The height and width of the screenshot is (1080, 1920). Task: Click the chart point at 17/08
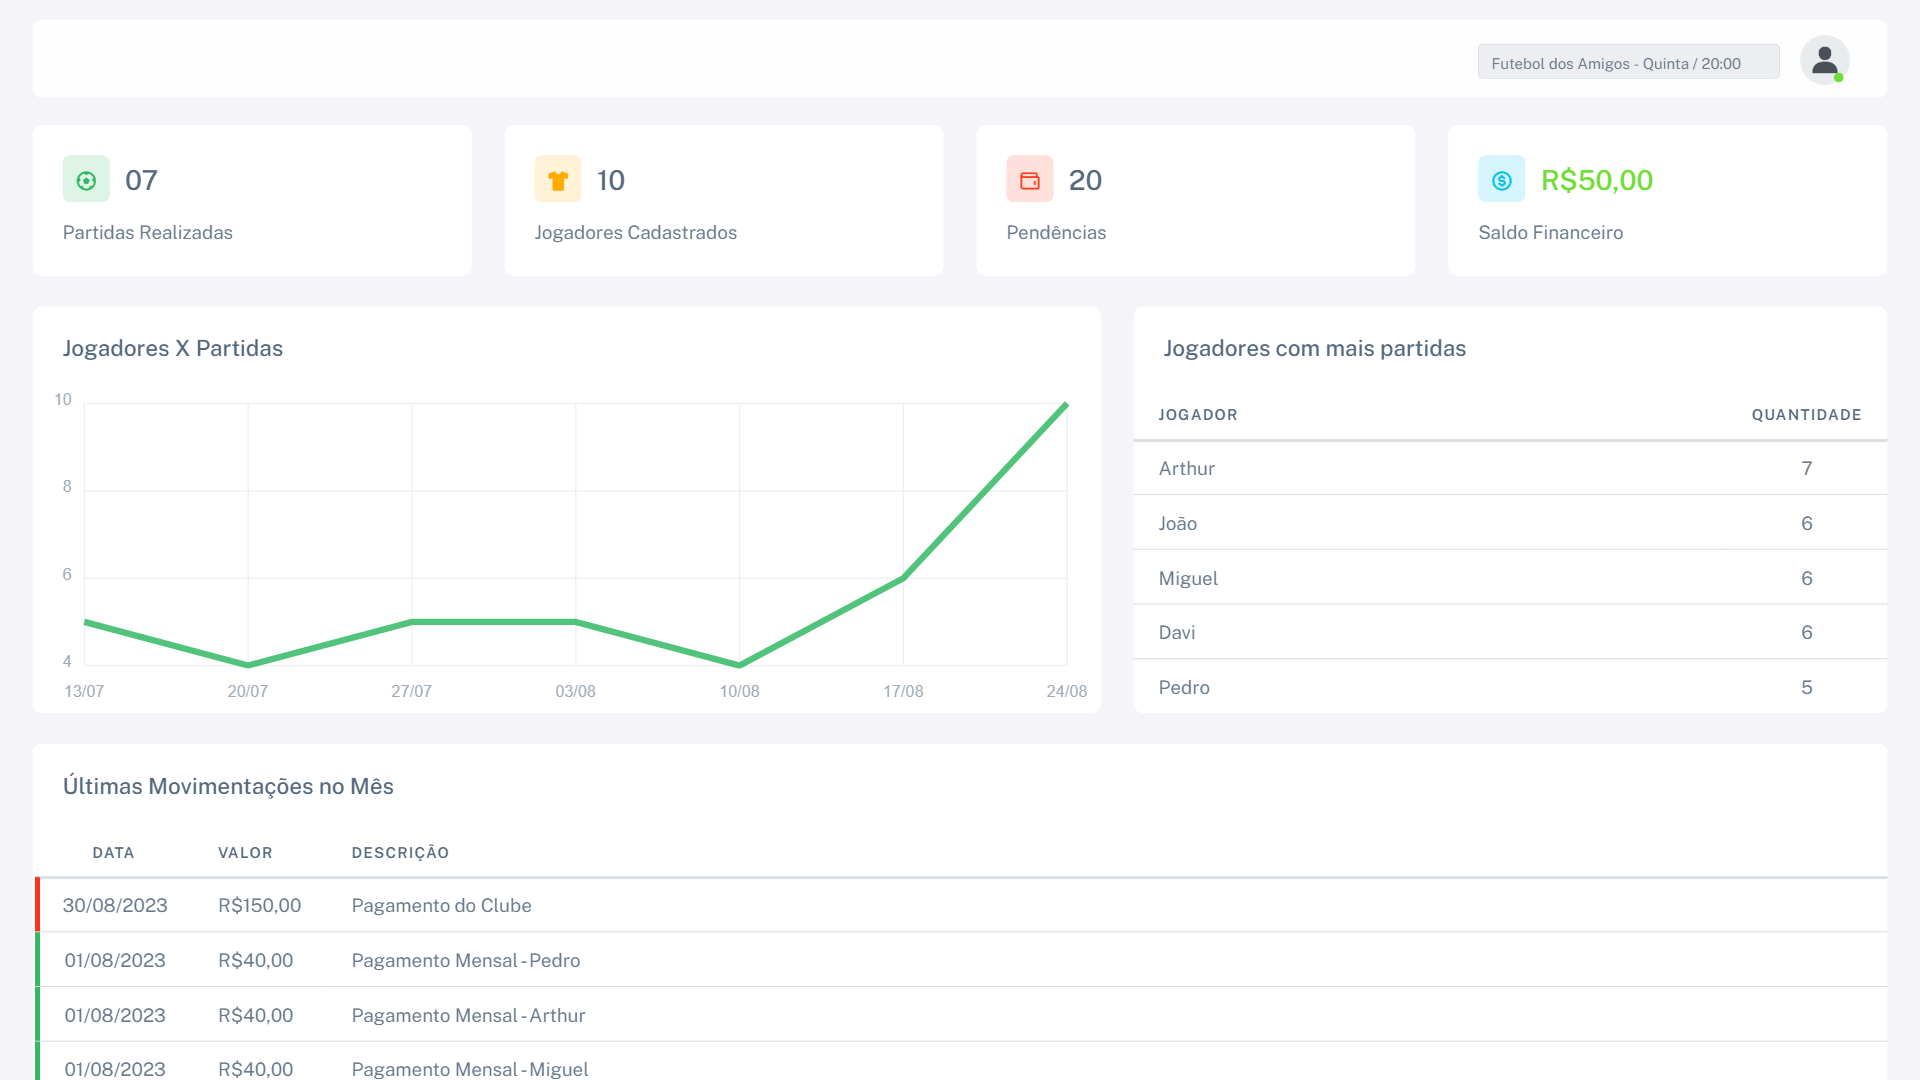click(903, 578)
